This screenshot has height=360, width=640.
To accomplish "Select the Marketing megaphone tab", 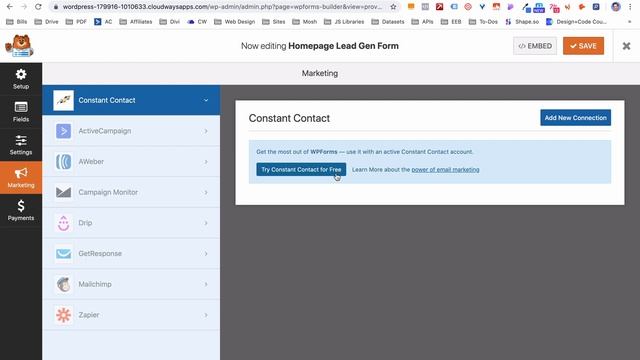I will 21,178.
